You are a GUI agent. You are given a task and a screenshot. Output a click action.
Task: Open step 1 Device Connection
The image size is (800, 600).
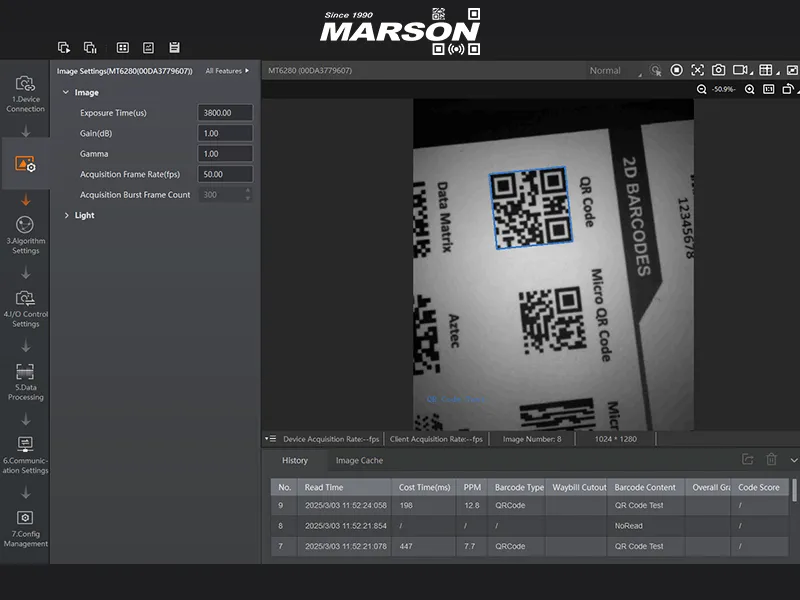[x=25, y=94]
